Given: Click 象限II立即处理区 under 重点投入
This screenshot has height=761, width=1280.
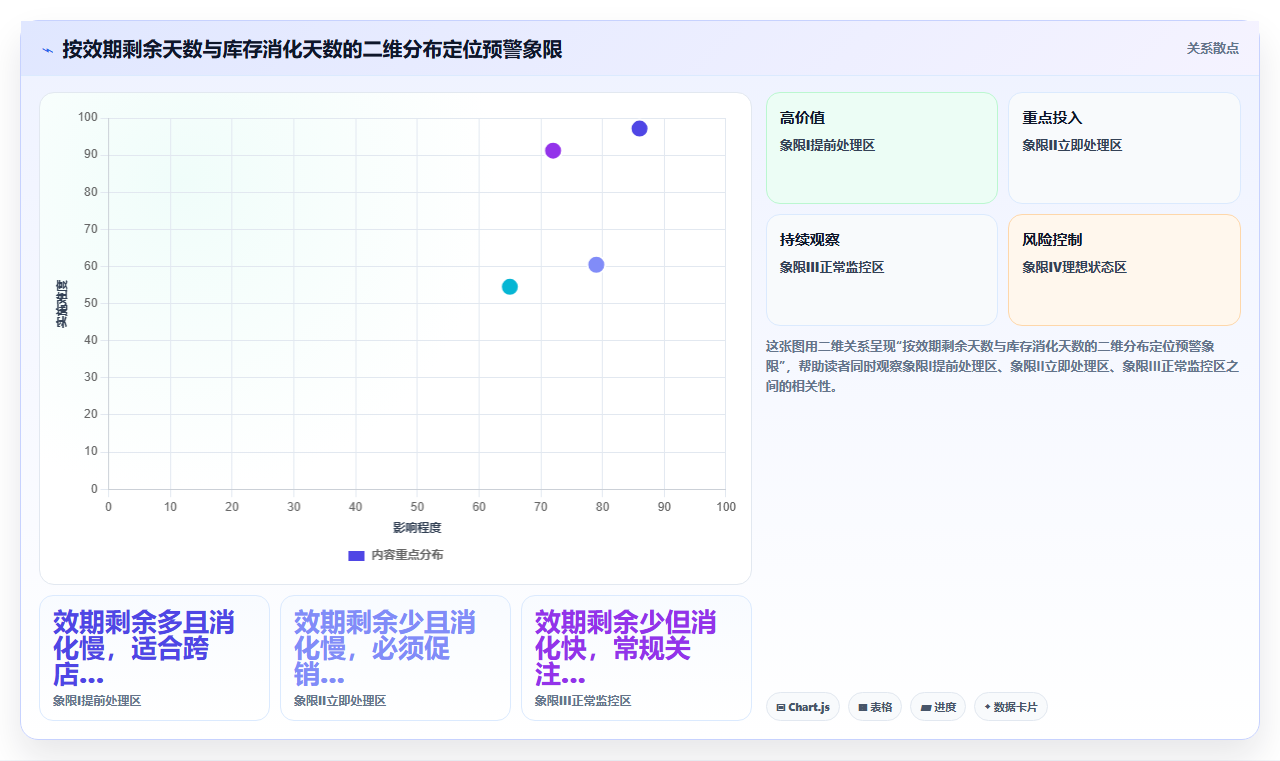Looking at the screenshot, I should tap(1072, 145).
